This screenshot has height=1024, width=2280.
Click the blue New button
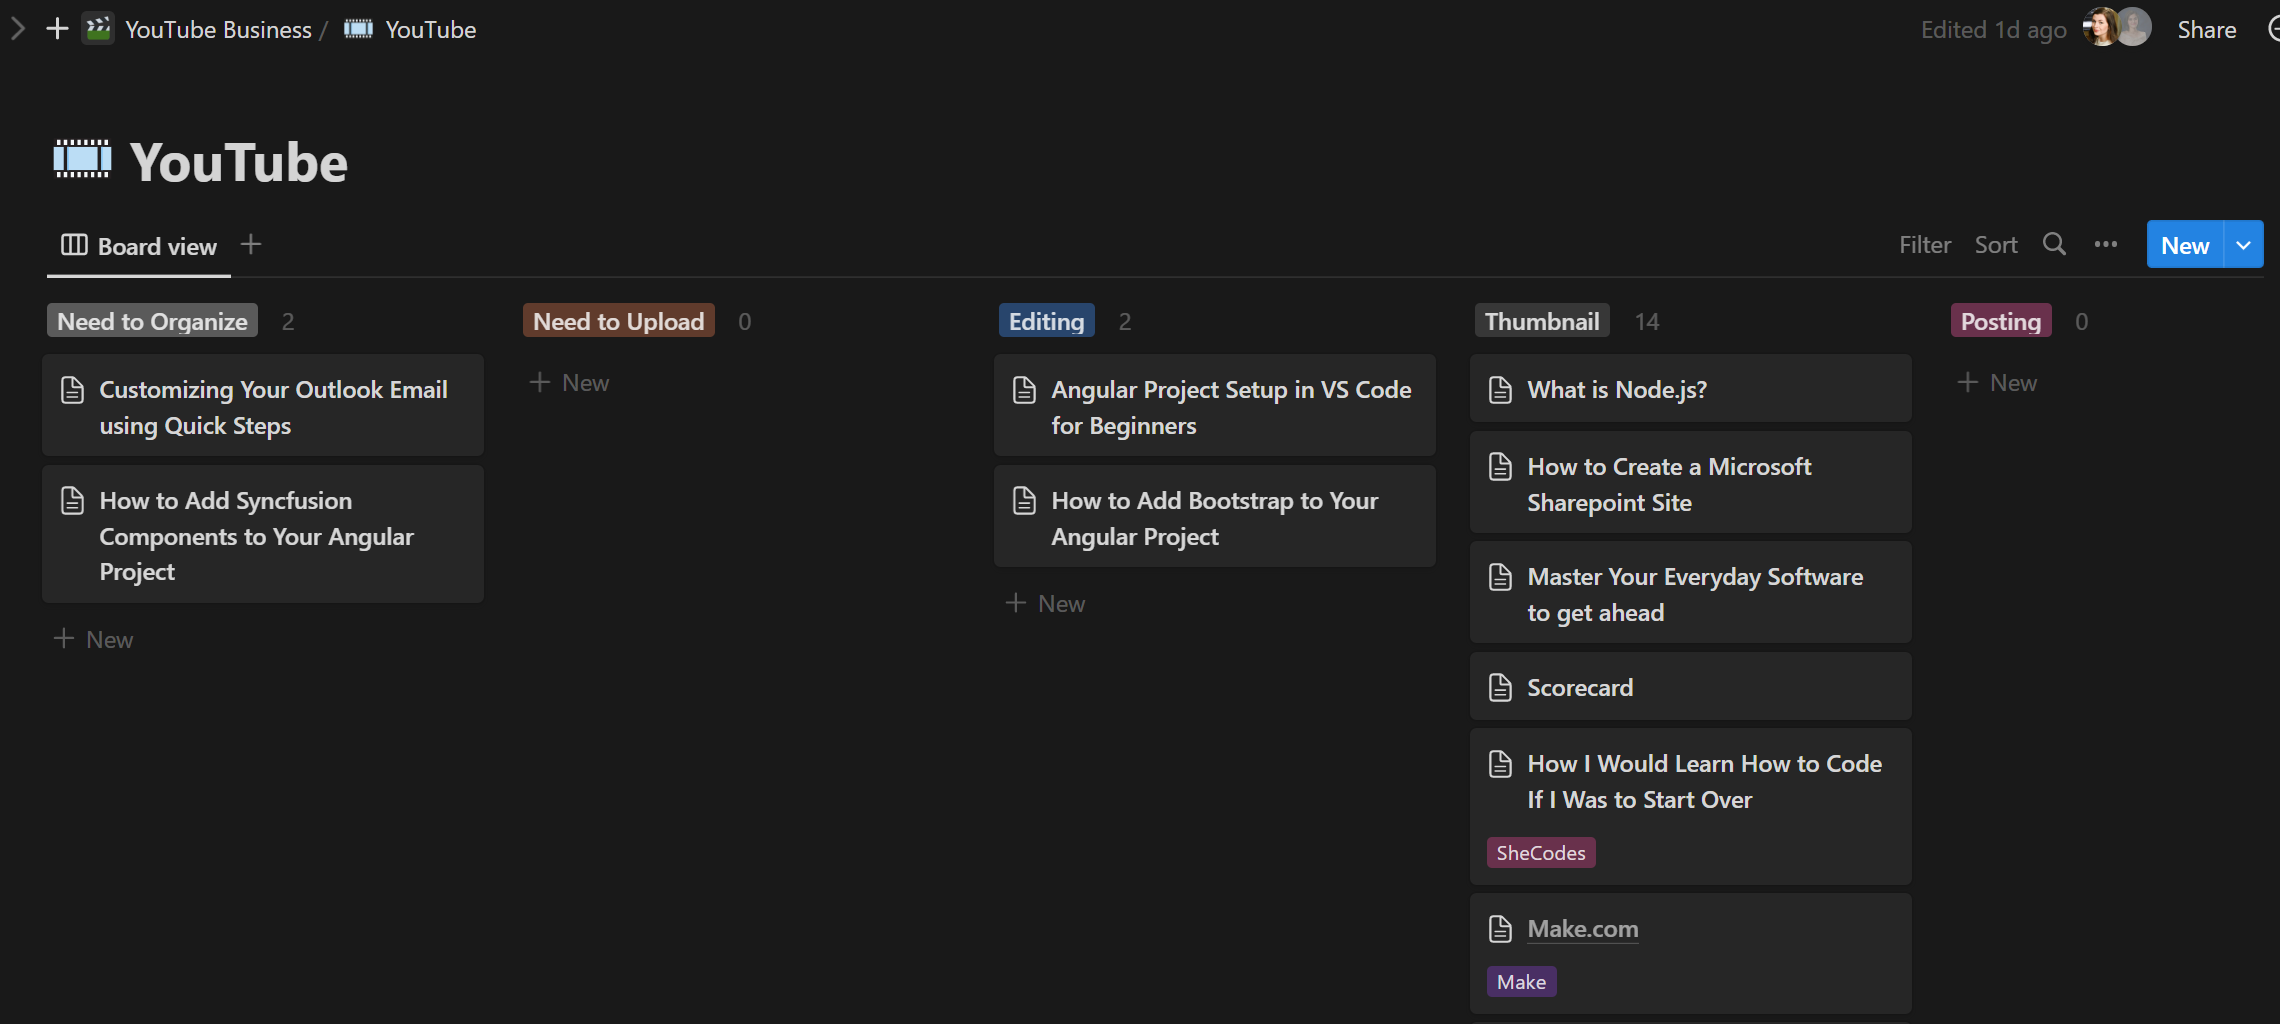tap(2185, 245)
